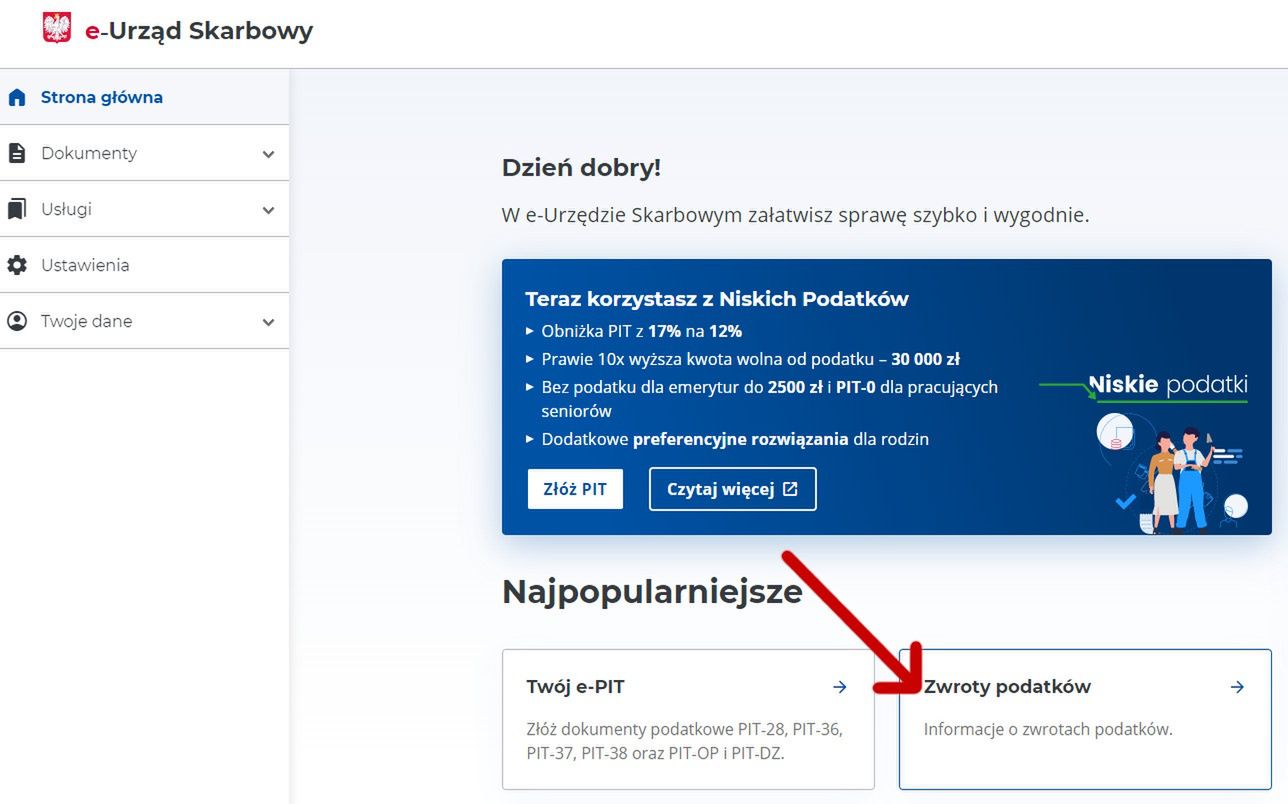
Task: Expand the Twoje dane sidebar section
Action: point(267,322)
